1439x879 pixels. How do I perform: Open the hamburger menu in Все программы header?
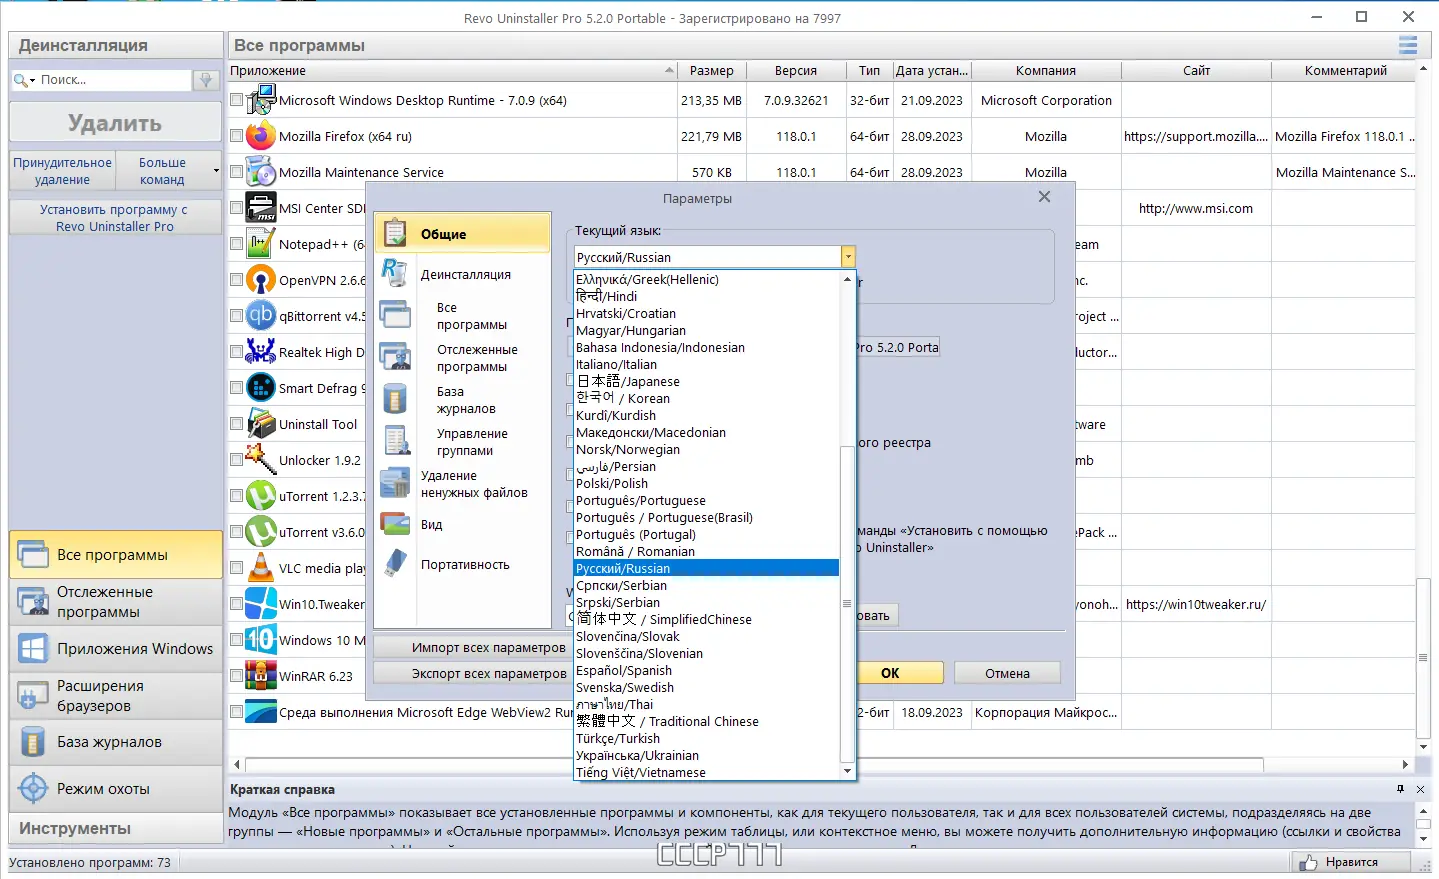(x=1408, y=45)
